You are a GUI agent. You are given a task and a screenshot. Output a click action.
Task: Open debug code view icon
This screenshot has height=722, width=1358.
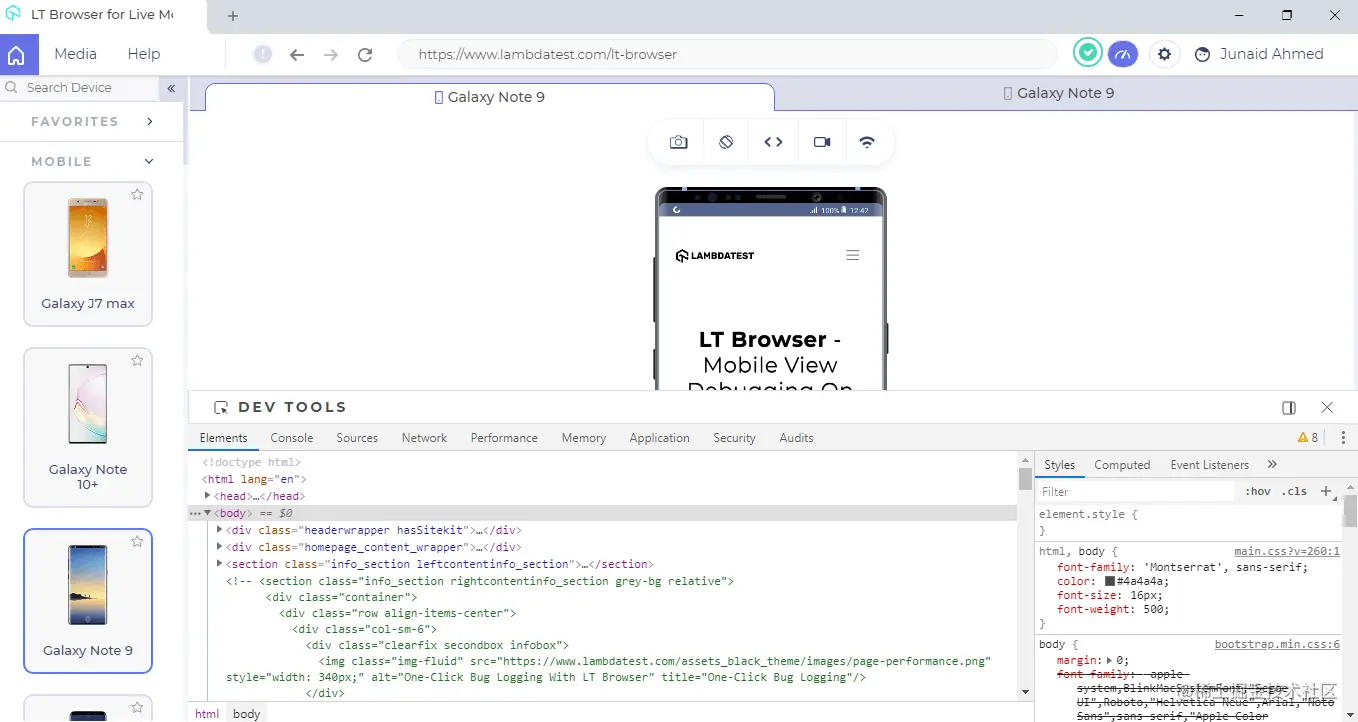click(x=773, y=142)
